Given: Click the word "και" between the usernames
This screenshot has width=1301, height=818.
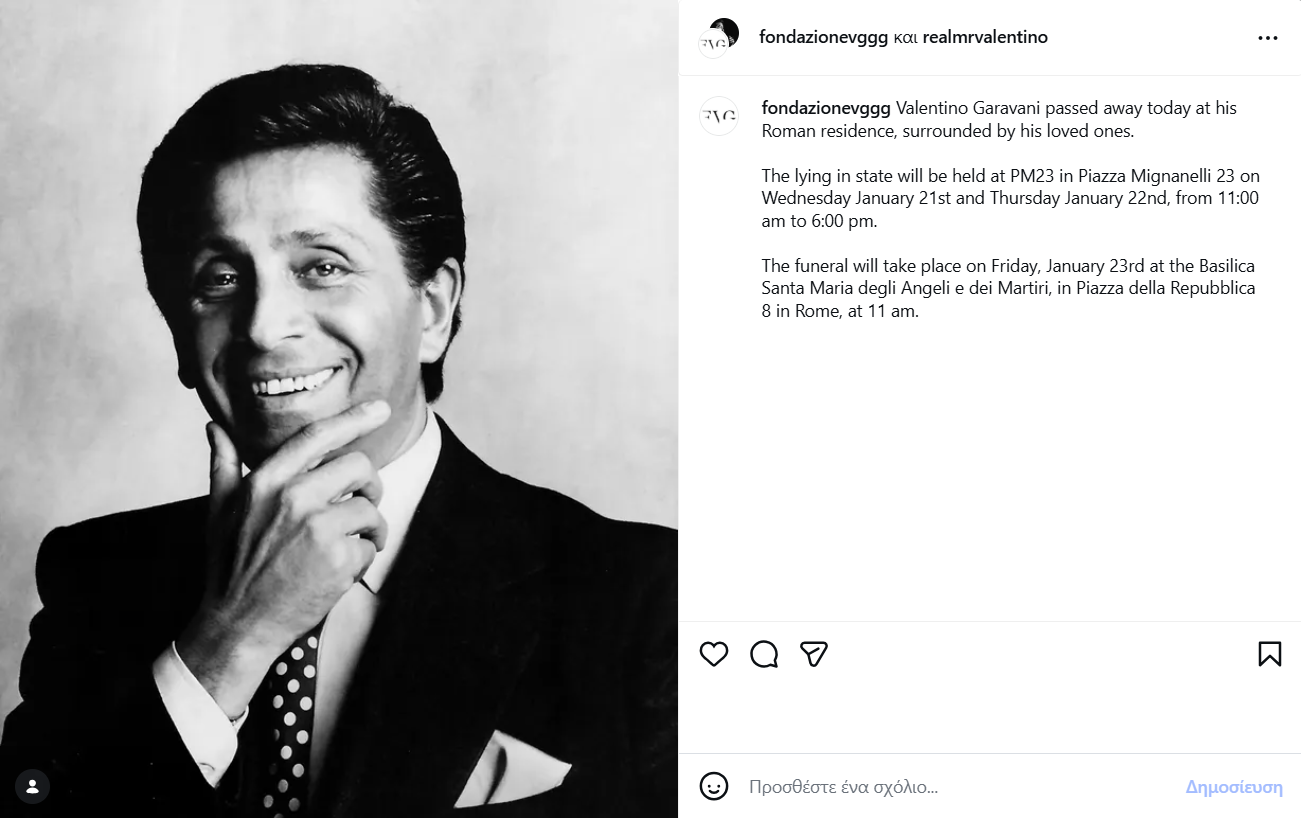Looking at the screenshot, I should click(905, 38).
